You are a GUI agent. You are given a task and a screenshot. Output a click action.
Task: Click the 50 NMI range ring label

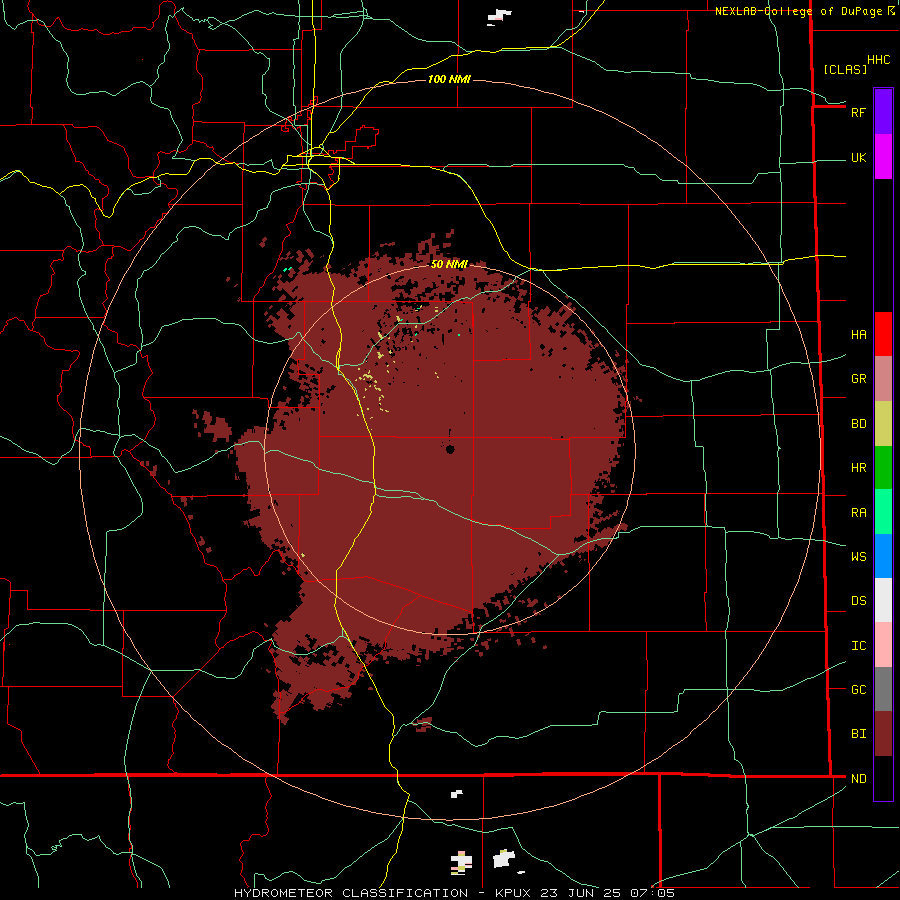point(449,264)
